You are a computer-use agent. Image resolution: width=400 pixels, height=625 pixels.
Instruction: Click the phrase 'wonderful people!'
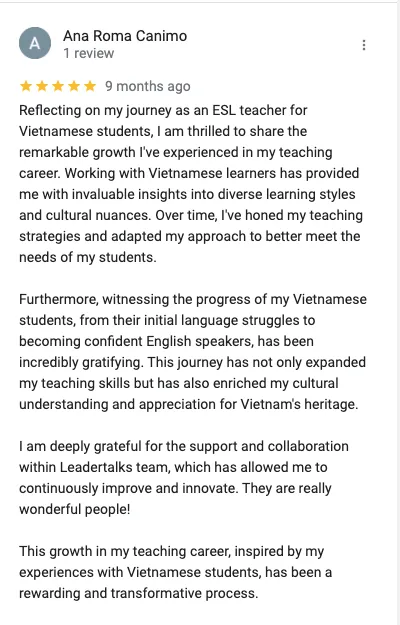pyautogui.click(x=75, y=509)
